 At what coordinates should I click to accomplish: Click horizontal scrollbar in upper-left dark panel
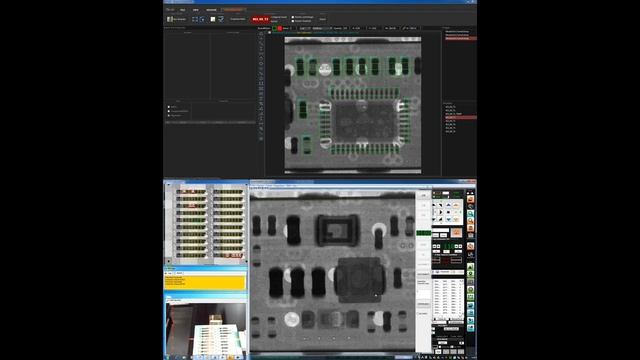[210, 122]
